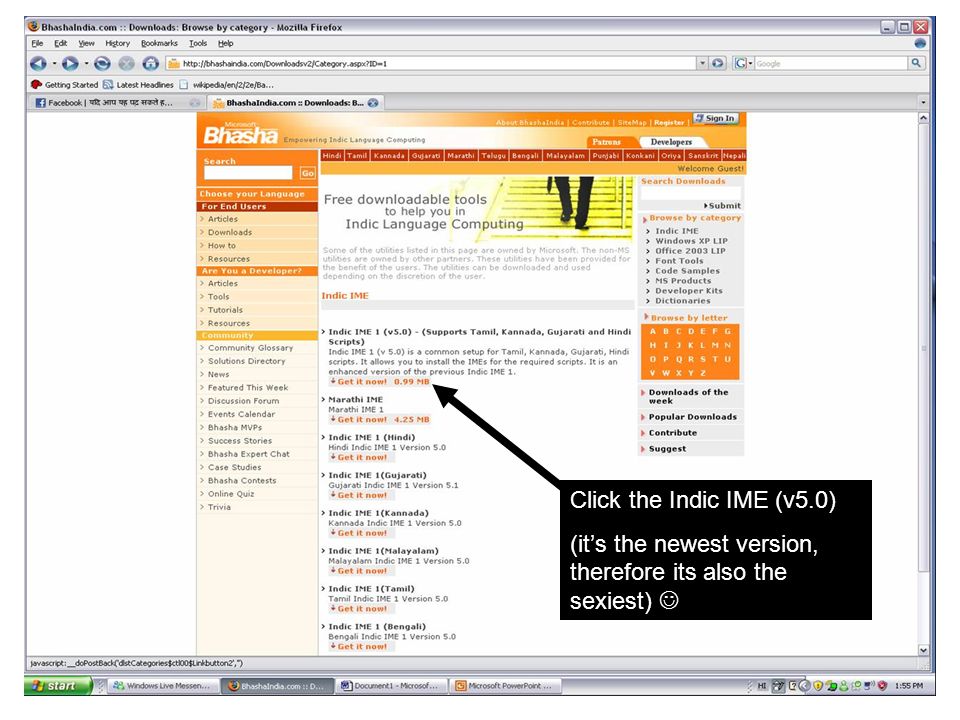Open the Font Tools category

[x=679, y=261]
